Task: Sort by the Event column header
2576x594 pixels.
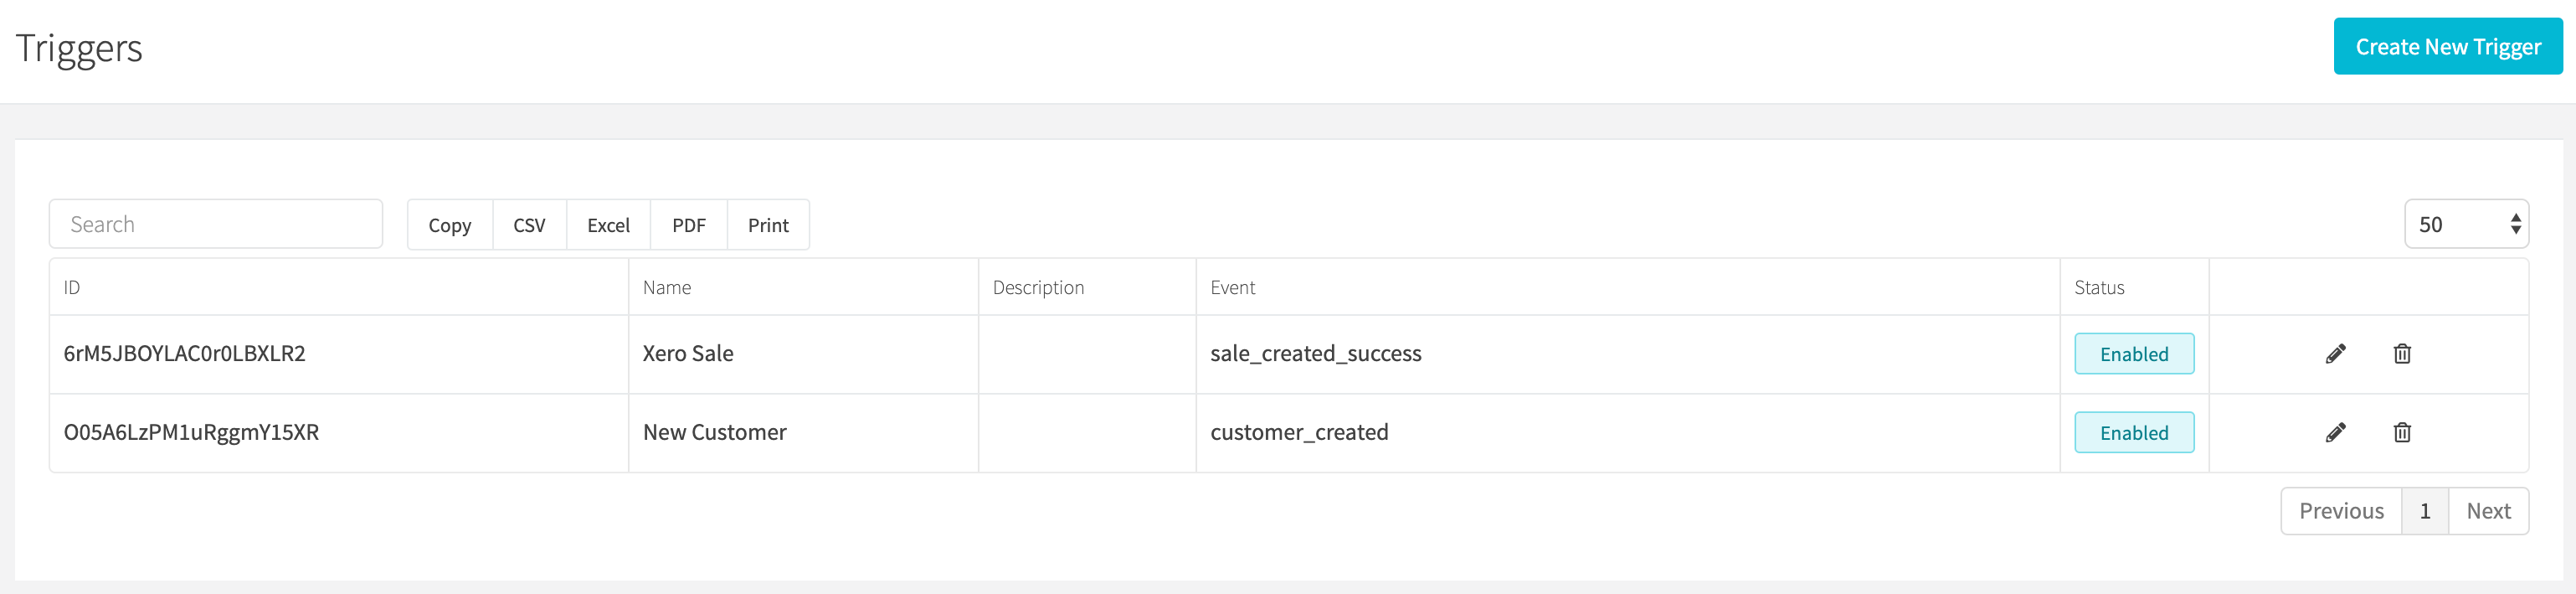Action: tap(1628, 288)
